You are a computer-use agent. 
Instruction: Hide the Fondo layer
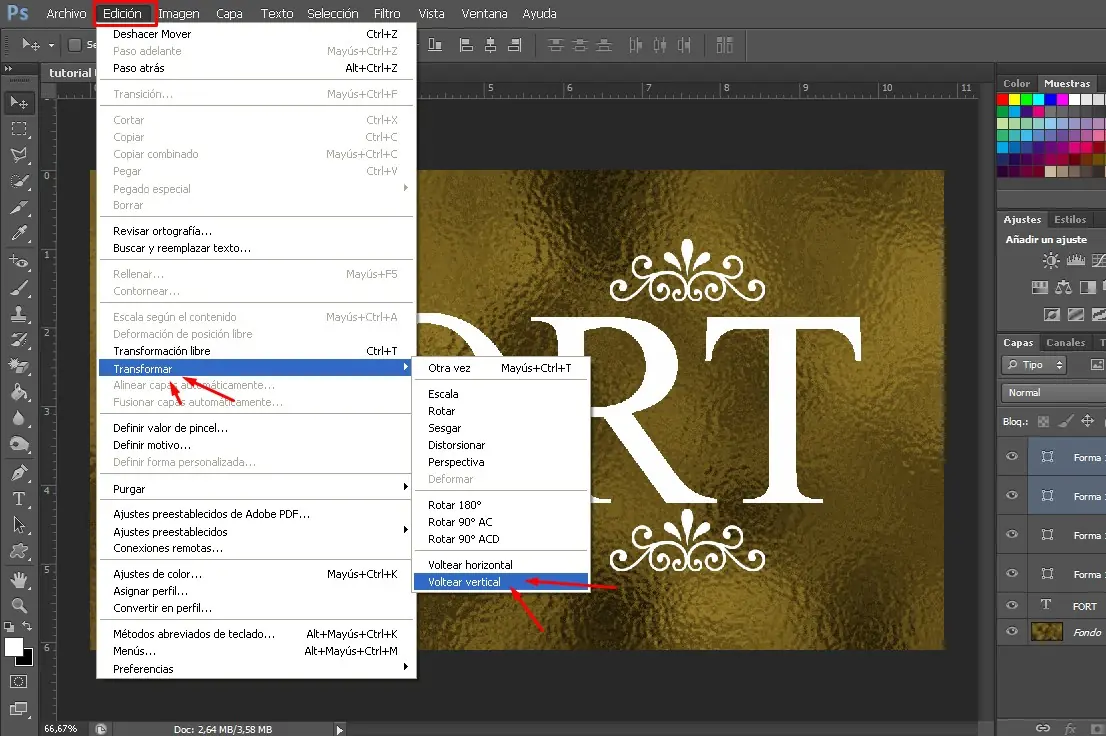[1011, 632]
